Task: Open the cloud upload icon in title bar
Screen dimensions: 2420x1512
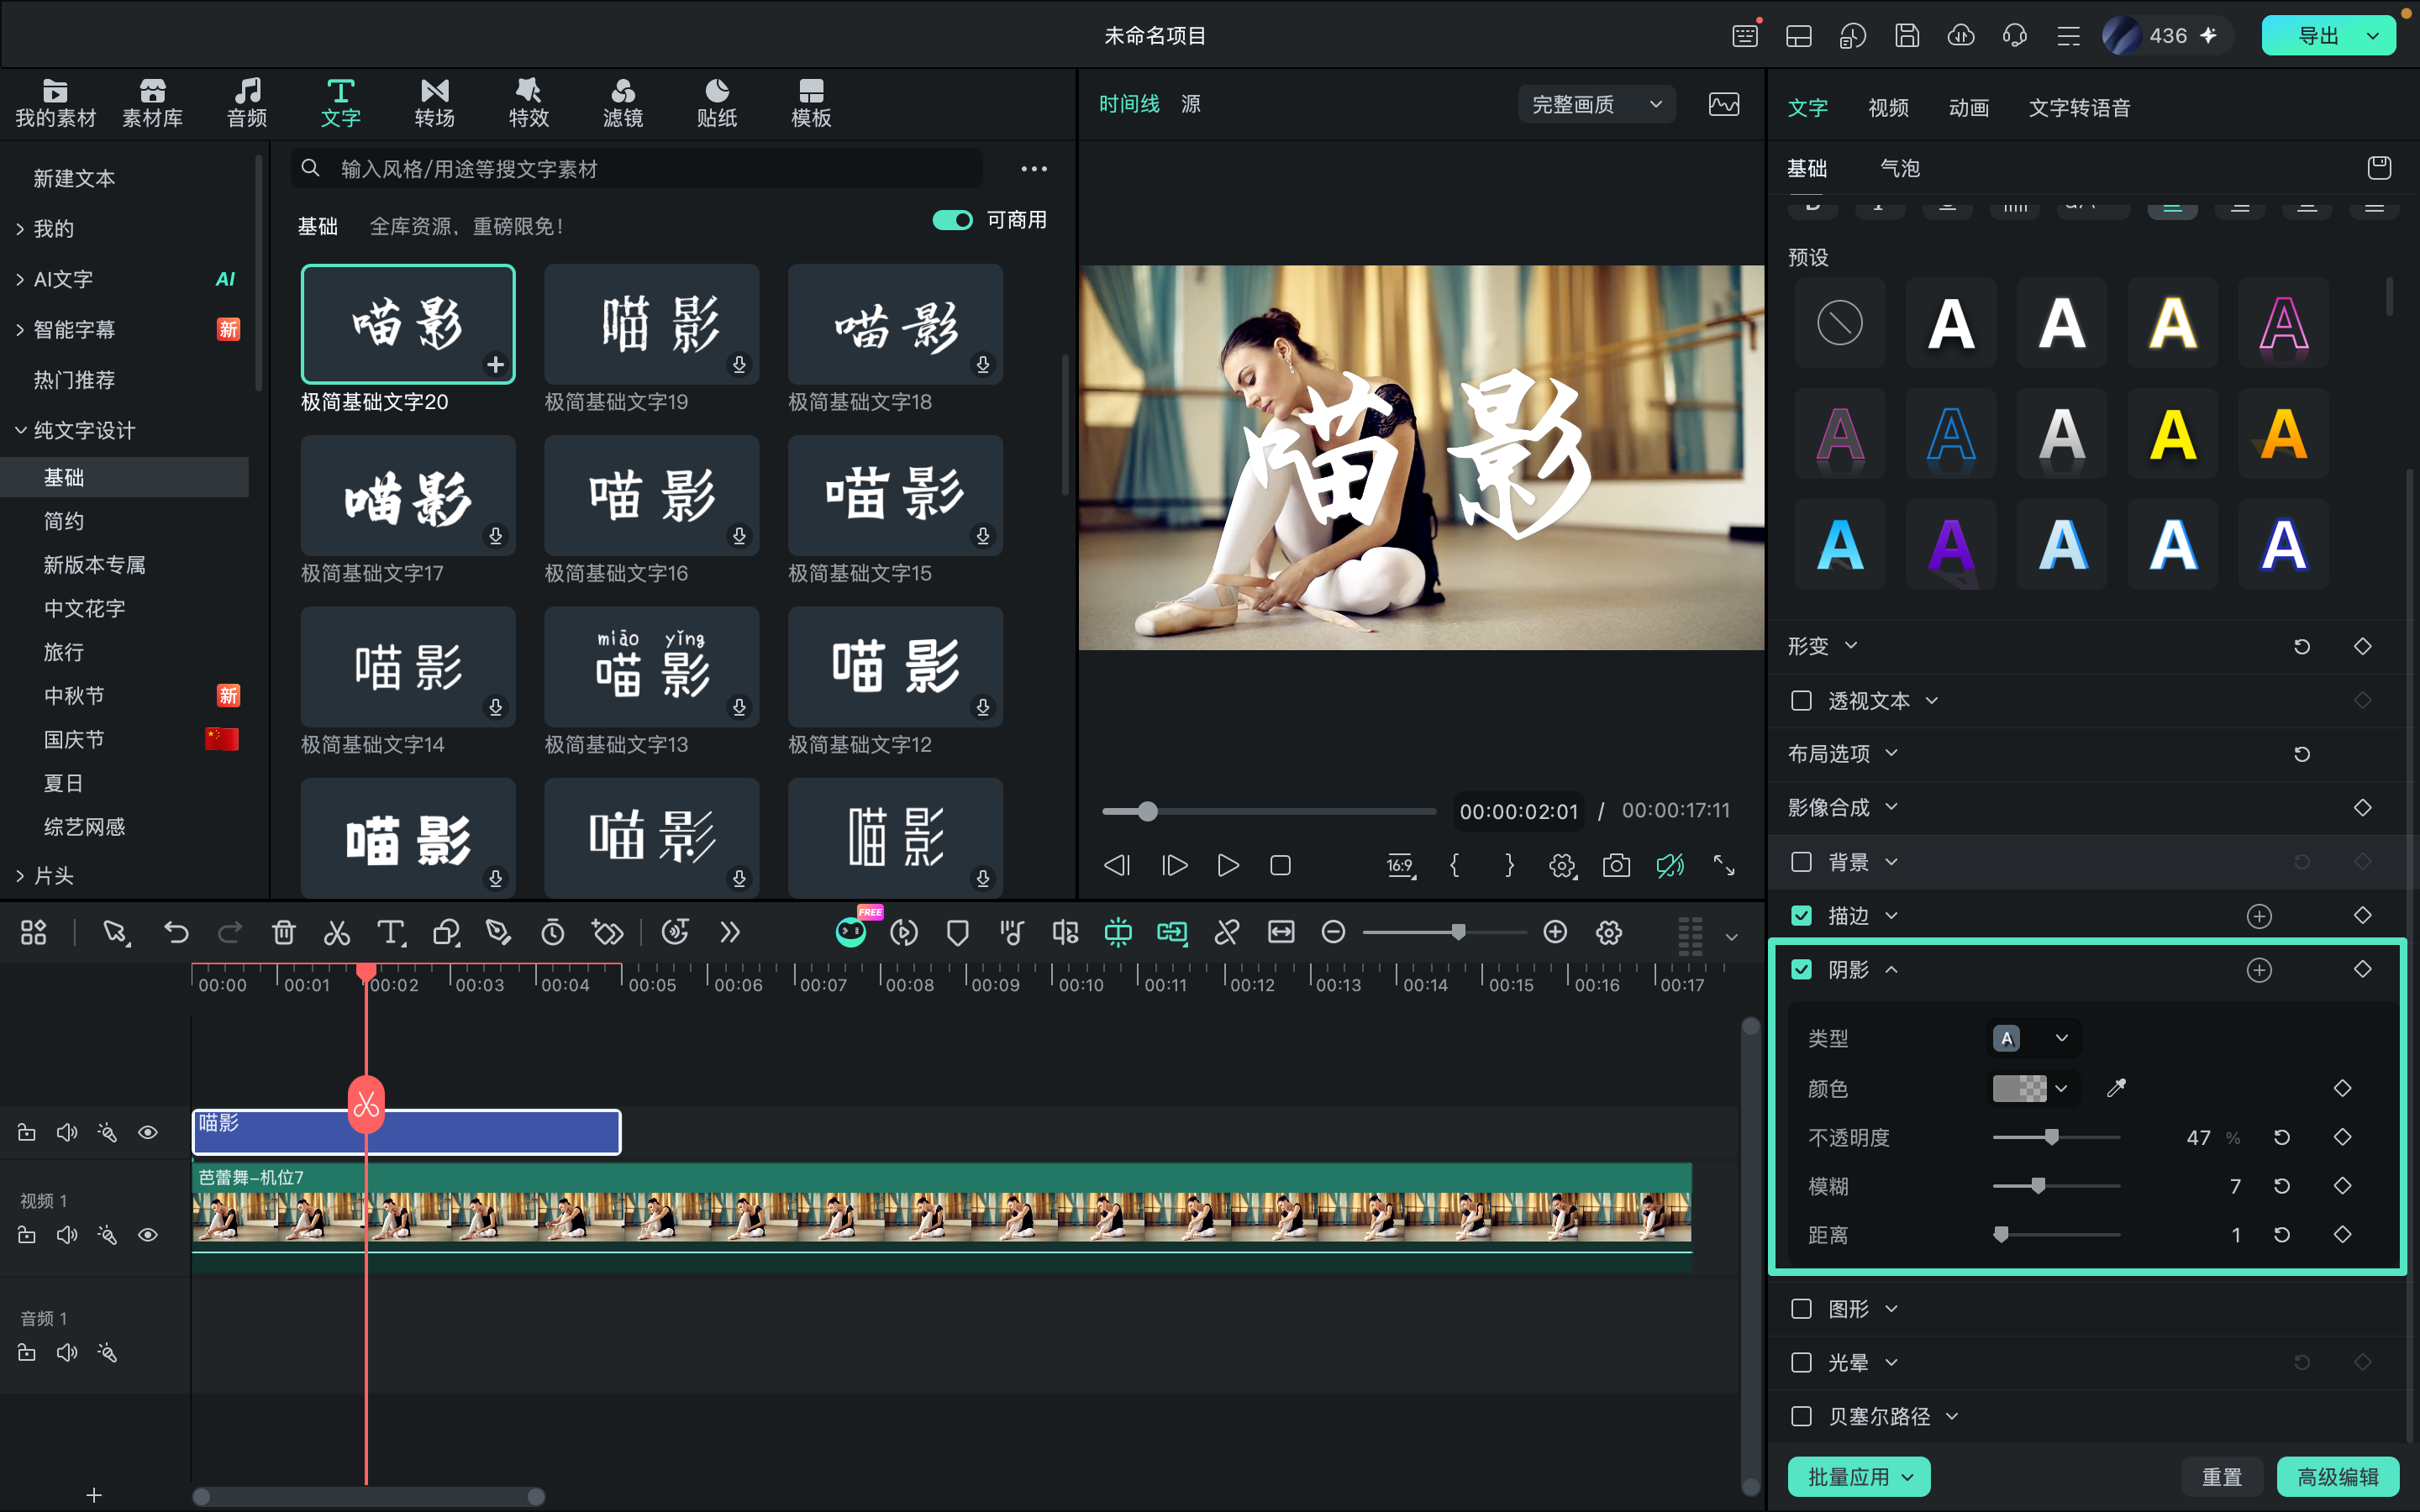Action: [x=1961, y=36]
